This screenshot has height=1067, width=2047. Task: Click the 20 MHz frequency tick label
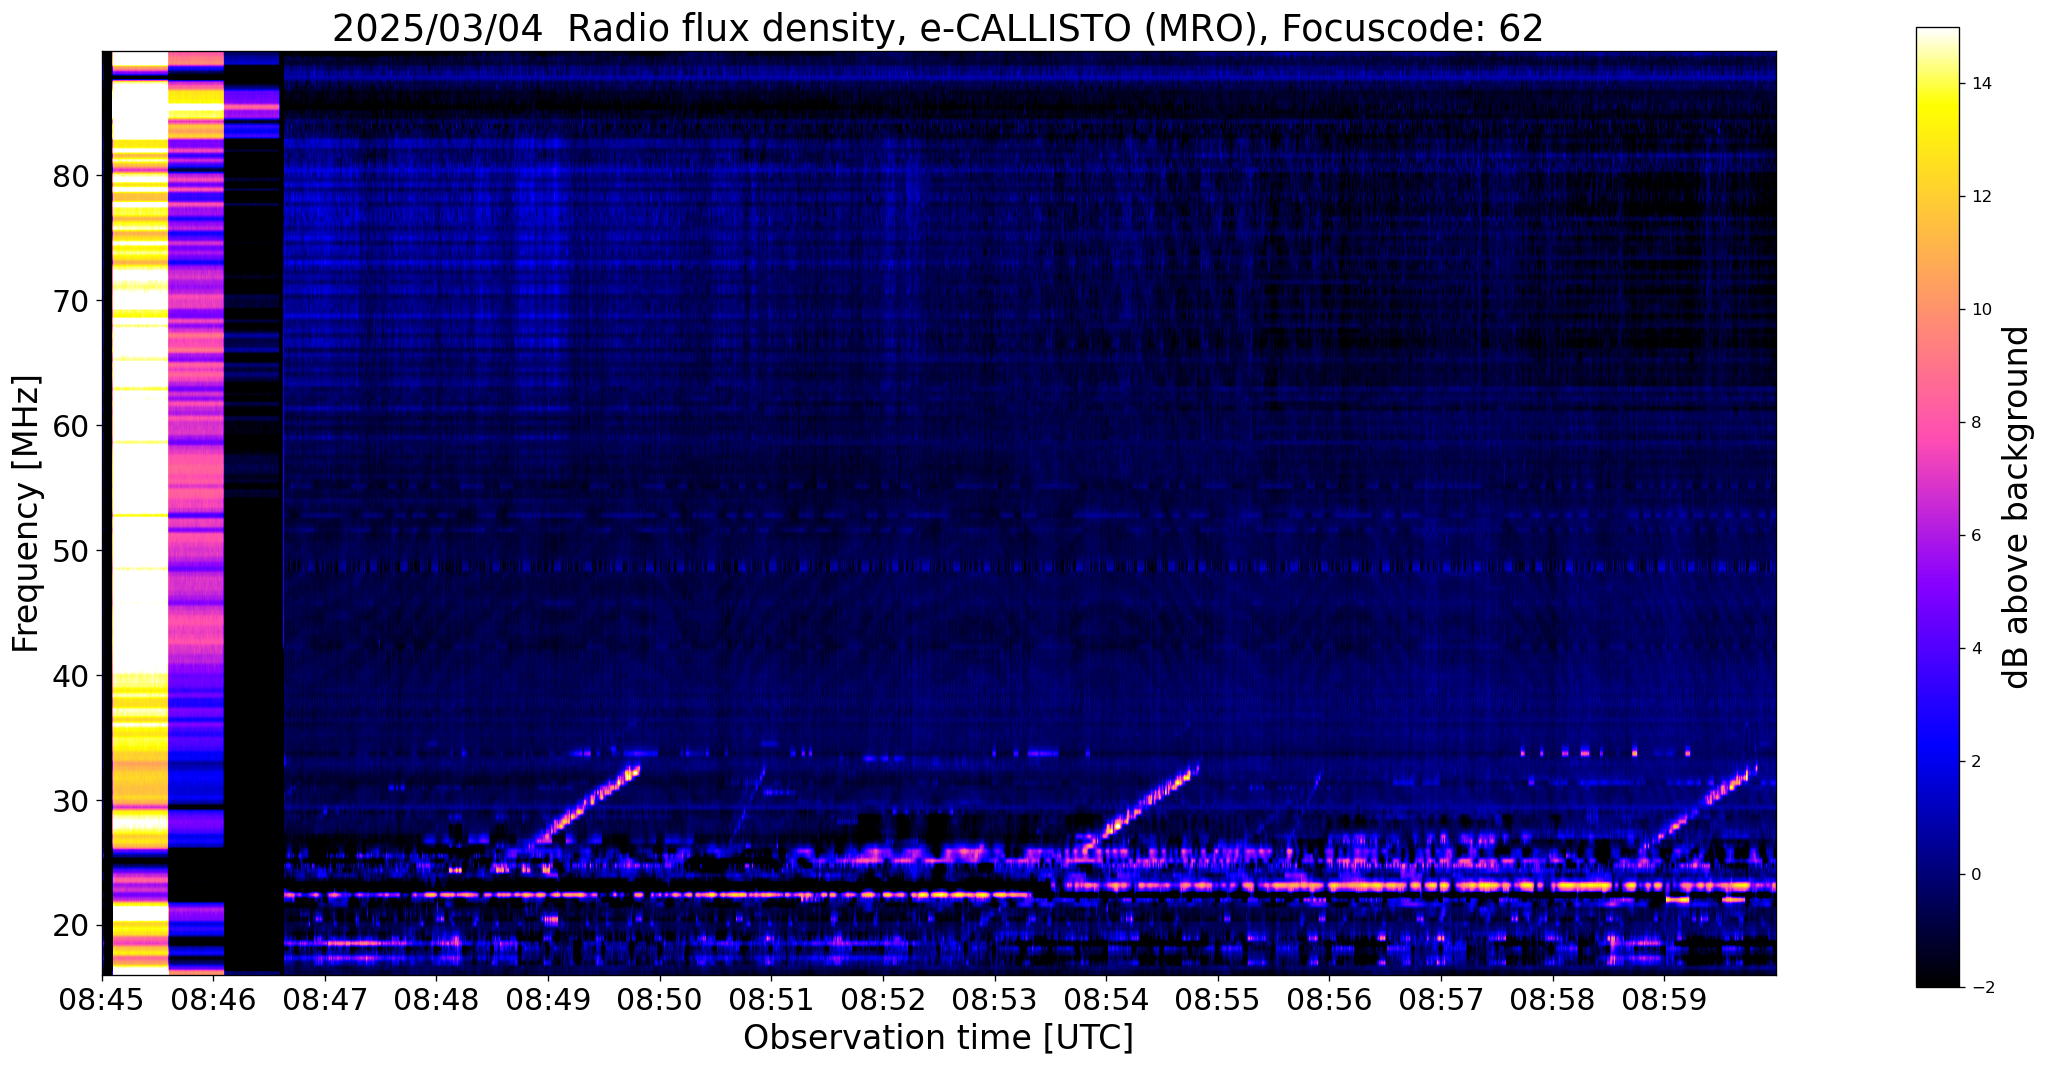(x=70, y=927)
